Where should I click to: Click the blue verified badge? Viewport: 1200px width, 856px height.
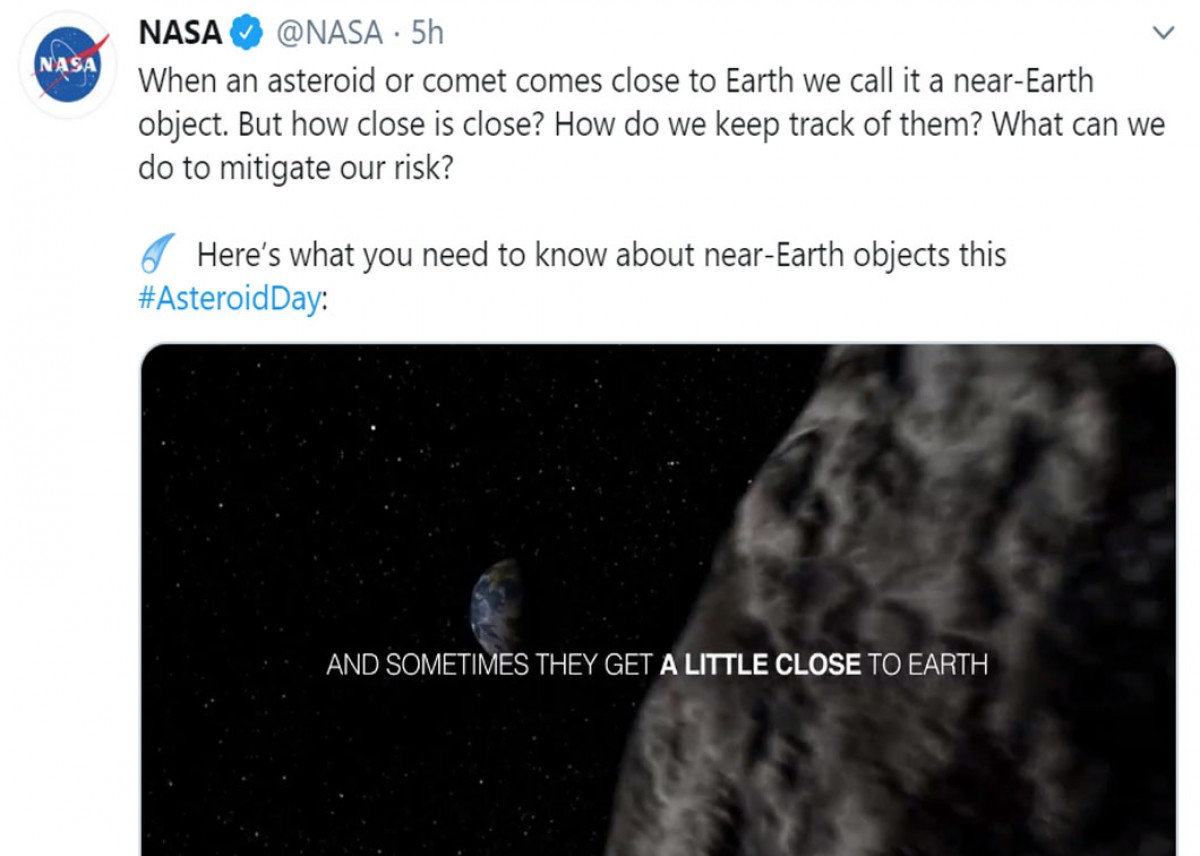coord(245,33)
